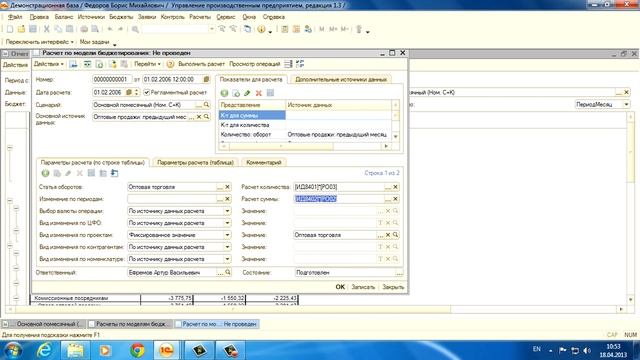Expand the Действия dropdown in calculation window
Image resolution: width=640 pixels, height=360 pixels.
49,64
